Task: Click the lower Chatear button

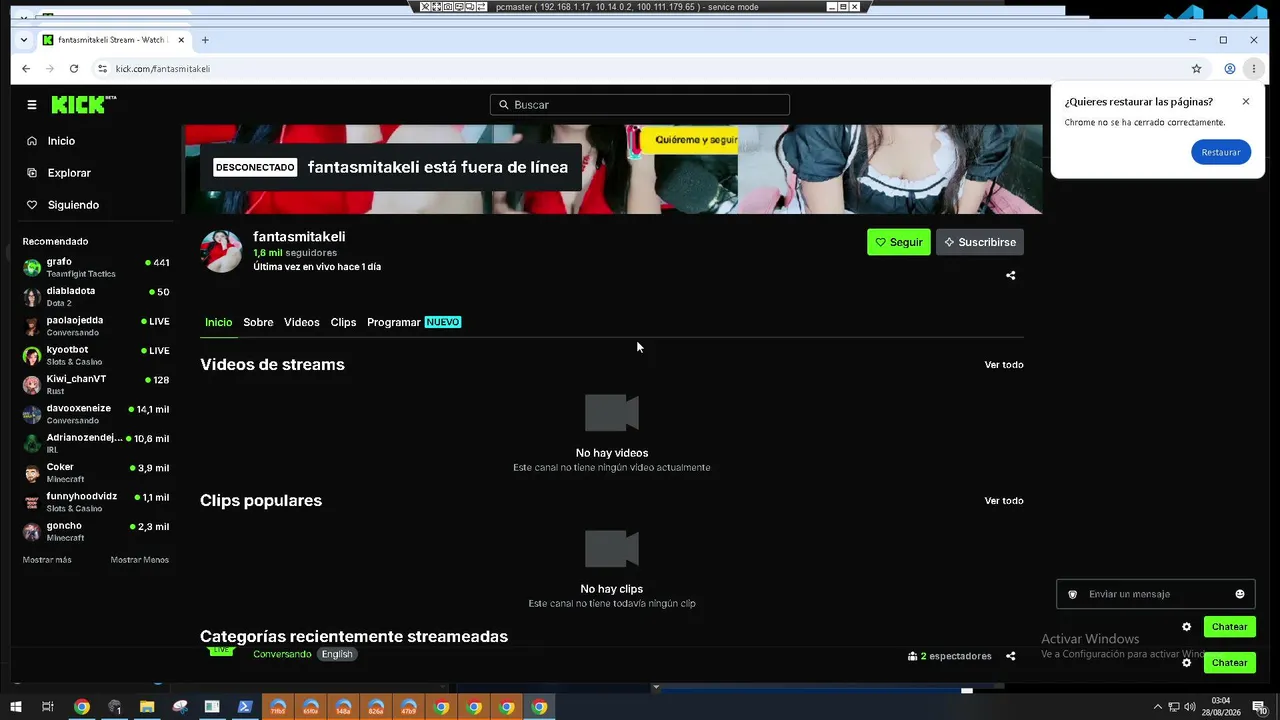Action: (x=1230, y=663)
